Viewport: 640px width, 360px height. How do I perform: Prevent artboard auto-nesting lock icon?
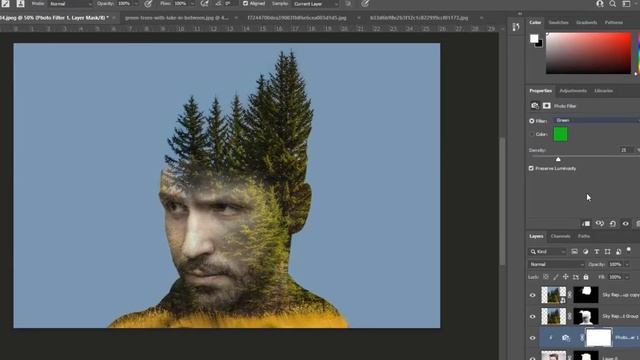tap(576, 277)
